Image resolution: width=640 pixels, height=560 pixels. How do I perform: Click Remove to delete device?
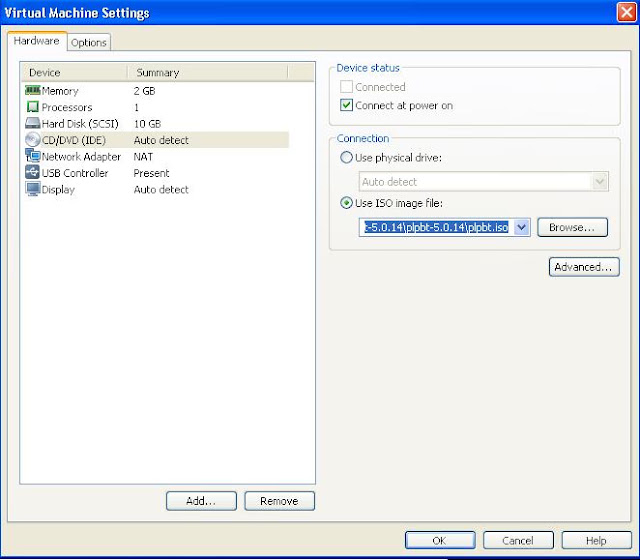[280, 501]
